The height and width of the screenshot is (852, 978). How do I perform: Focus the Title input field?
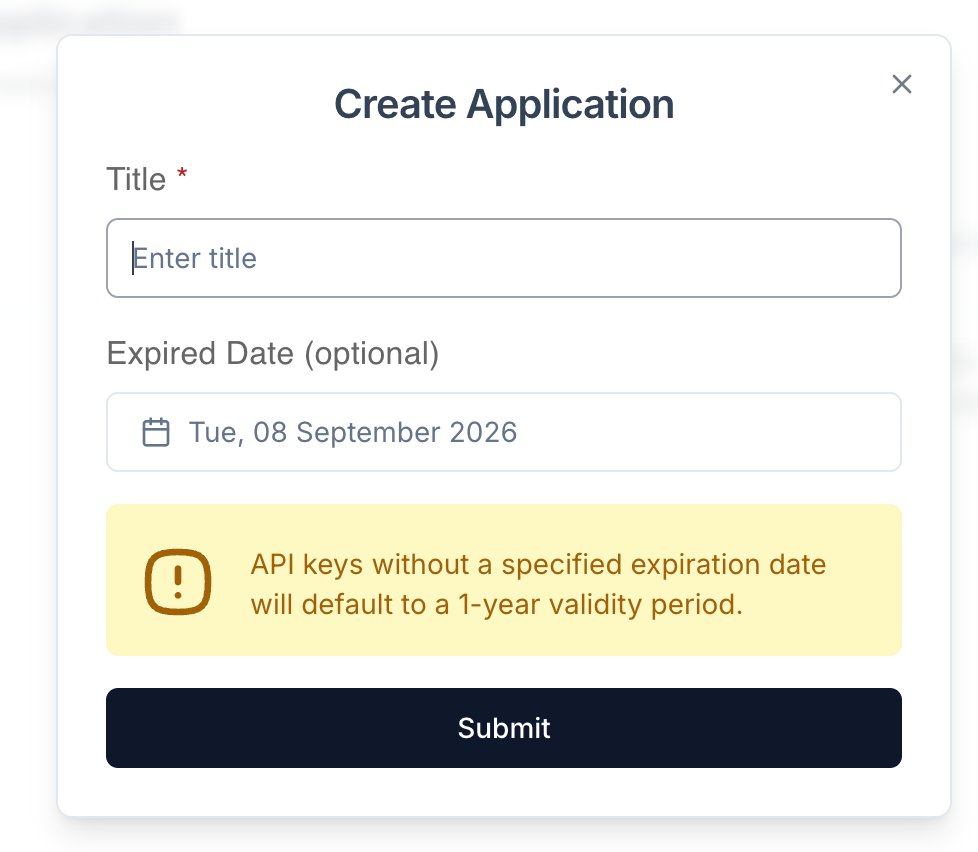click(504, 258)
